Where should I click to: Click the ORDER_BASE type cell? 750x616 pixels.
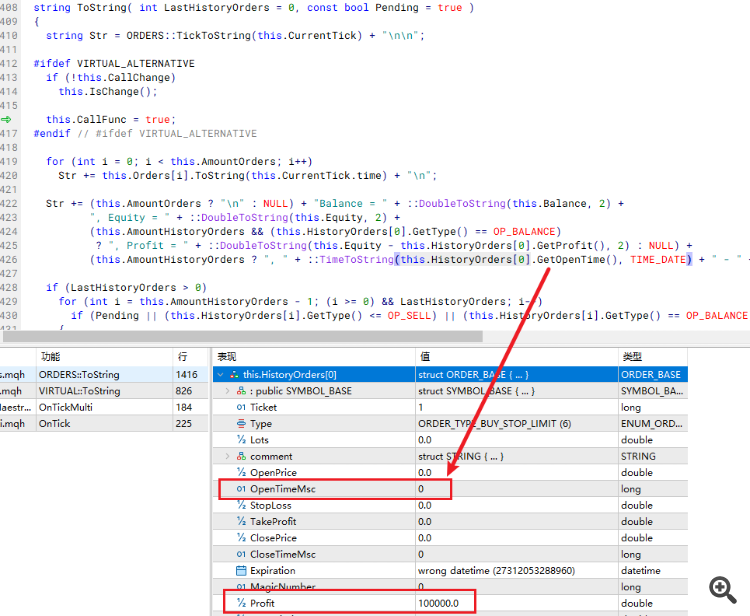click(x=651, y=374)
